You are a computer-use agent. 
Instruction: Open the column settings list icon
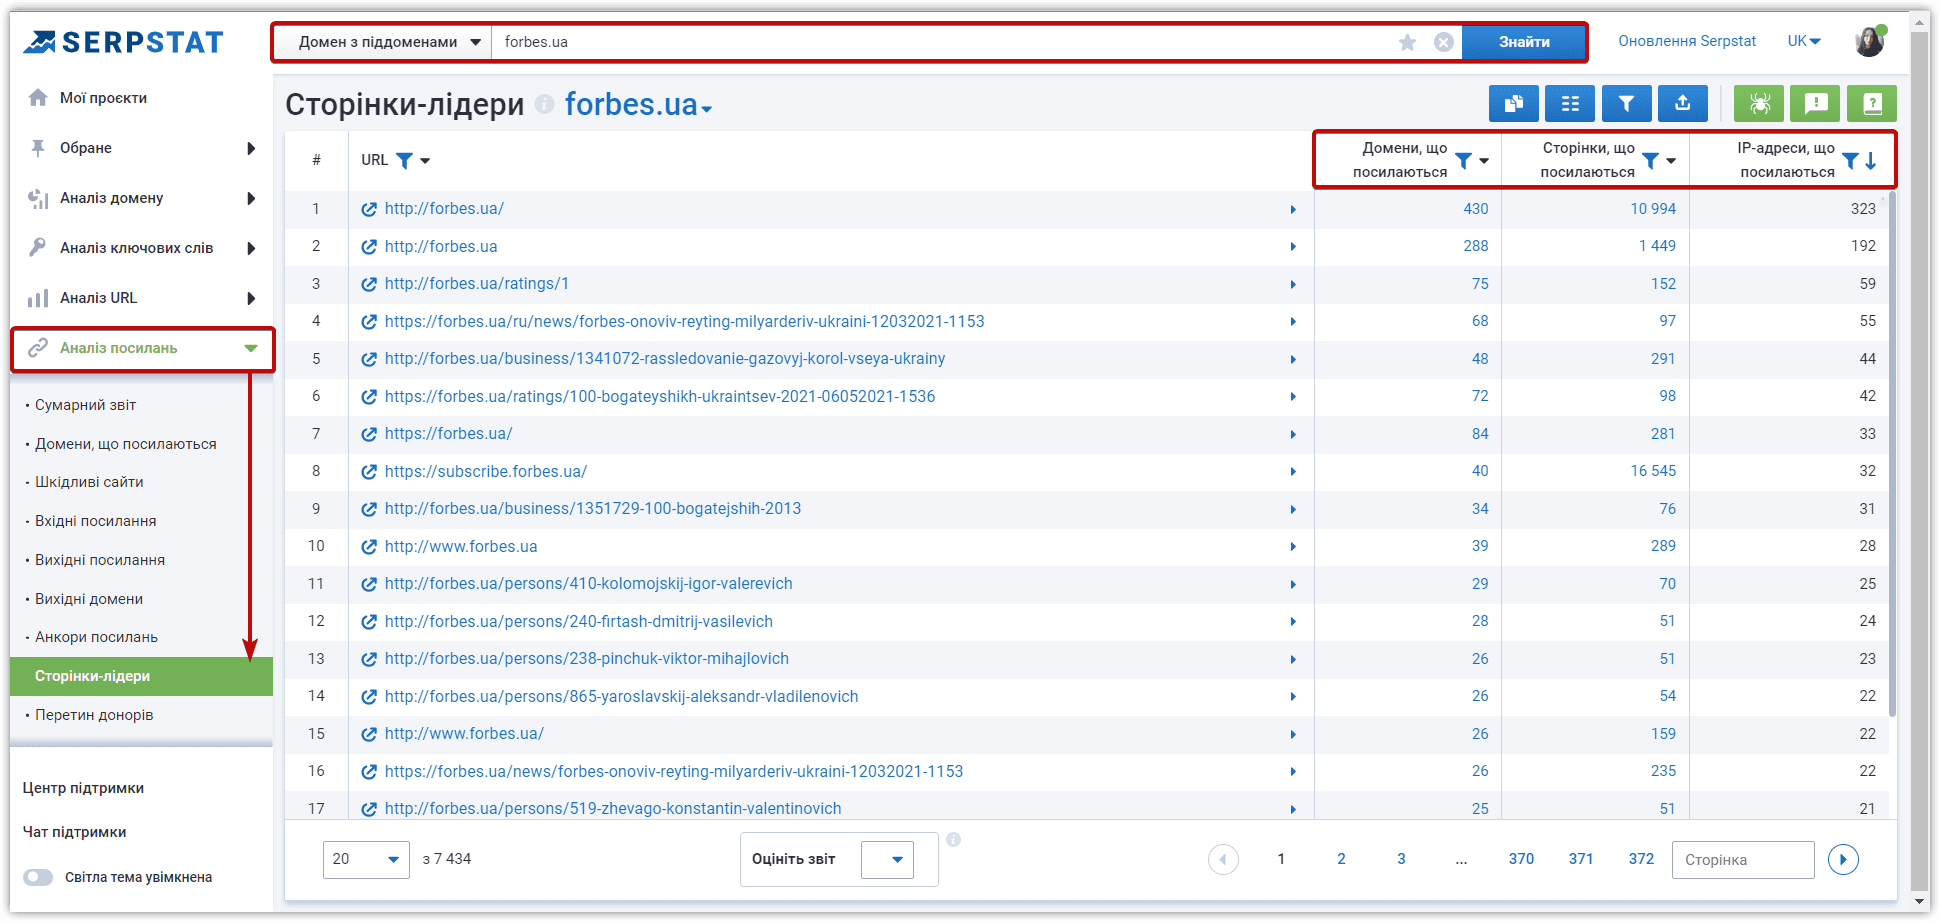pos(1570,103)
